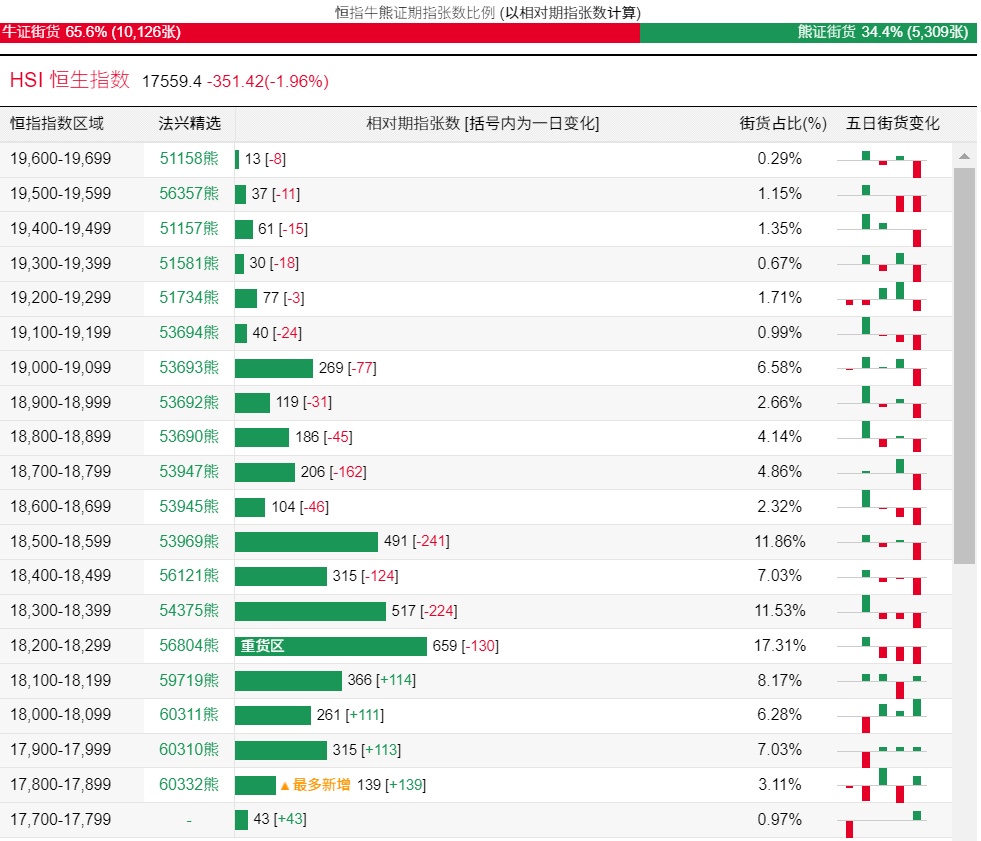
Task: Open warrant link 53969熊
Action: [x=189, y=541]
